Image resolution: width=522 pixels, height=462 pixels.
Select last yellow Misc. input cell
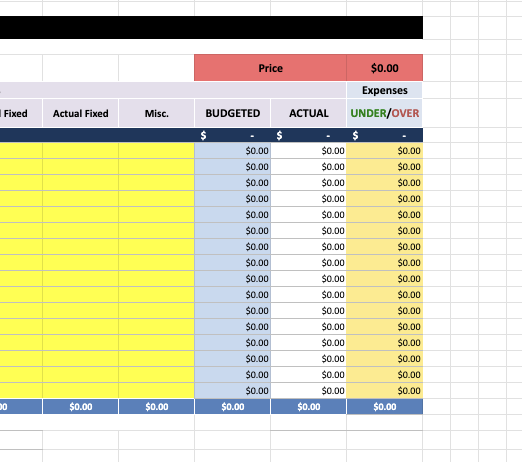[156, 391]
